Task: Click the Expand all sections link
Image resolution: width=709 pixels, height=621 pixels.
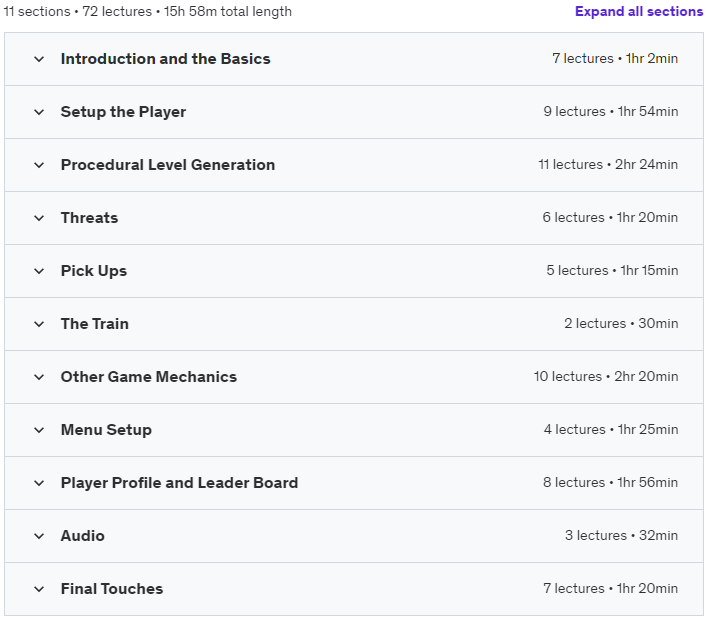Action: tap(639, 11)
